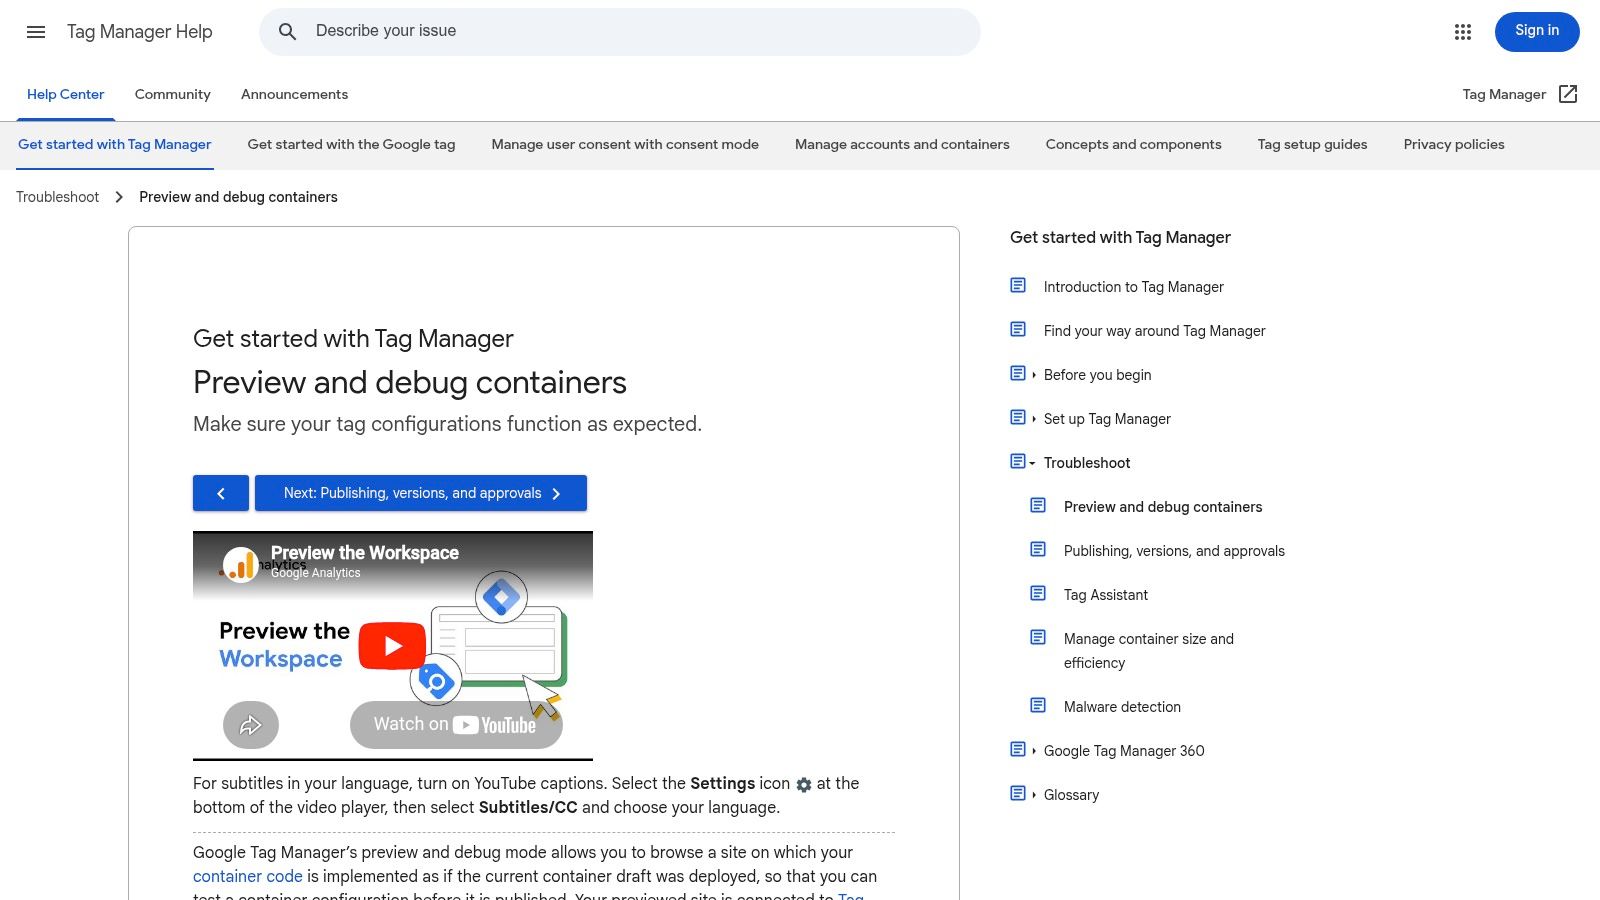1600x900 pixels.
Task: Click the article icon beside Glossary
Action: 1016,792
